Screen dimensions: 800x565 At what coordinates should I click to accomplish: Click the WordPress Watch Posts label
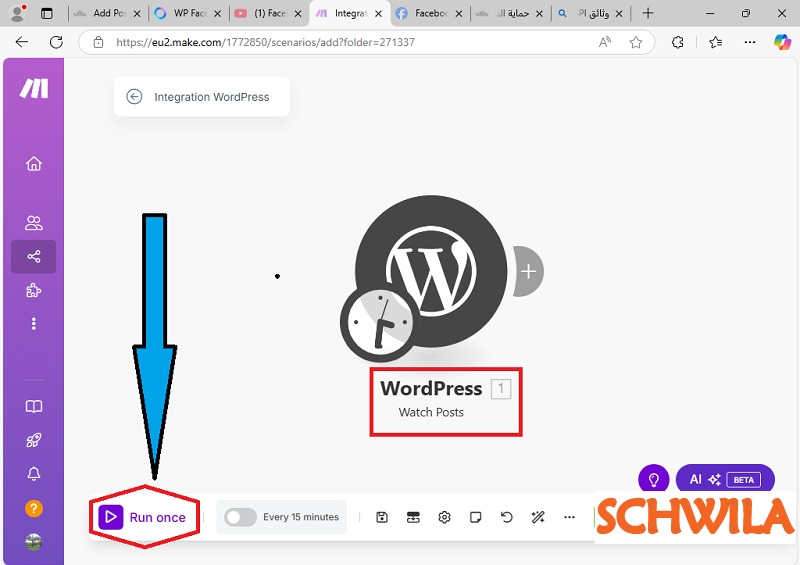coord(431,400)
